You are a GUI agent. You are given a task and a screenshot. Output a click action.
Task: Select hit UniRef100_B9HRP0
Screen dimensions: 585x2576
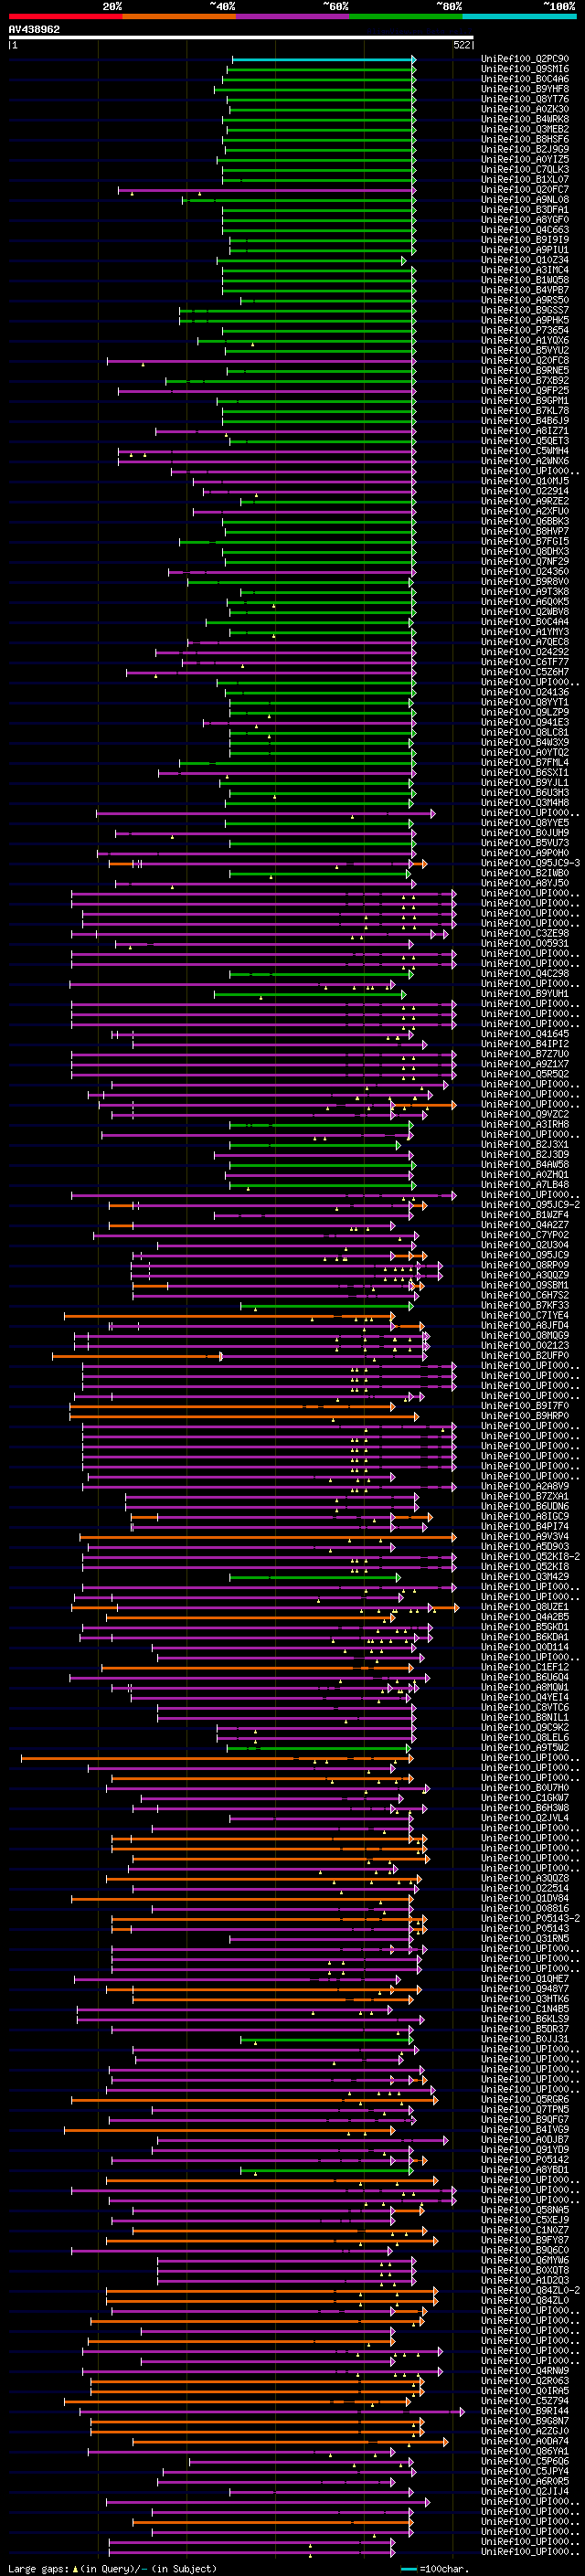pyautogui.click(x=525, y=1416)
